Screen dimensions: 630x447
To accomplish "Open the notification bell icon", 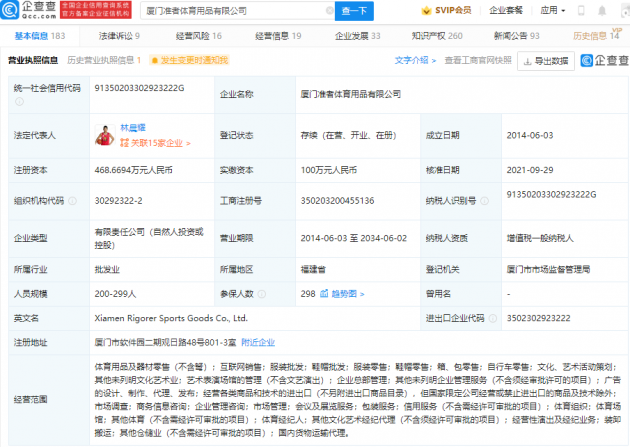I will 602,10.
